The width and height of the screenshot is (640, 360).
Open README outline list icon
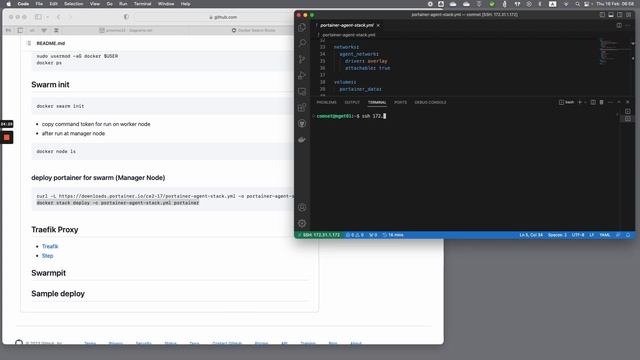29,43
